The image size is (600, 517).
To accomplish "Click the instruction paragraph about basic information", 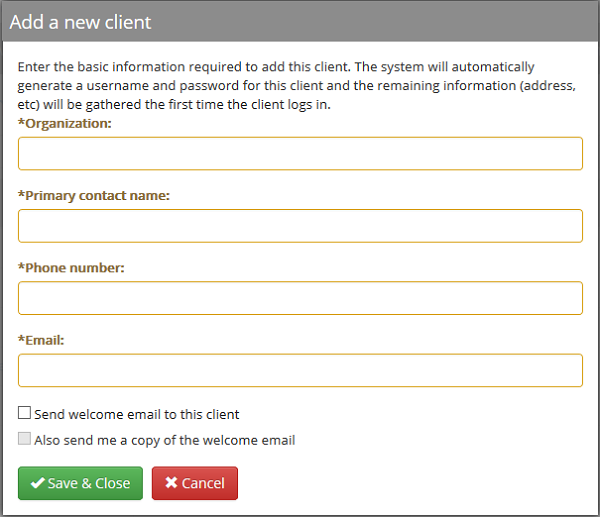I will [296, 85].
